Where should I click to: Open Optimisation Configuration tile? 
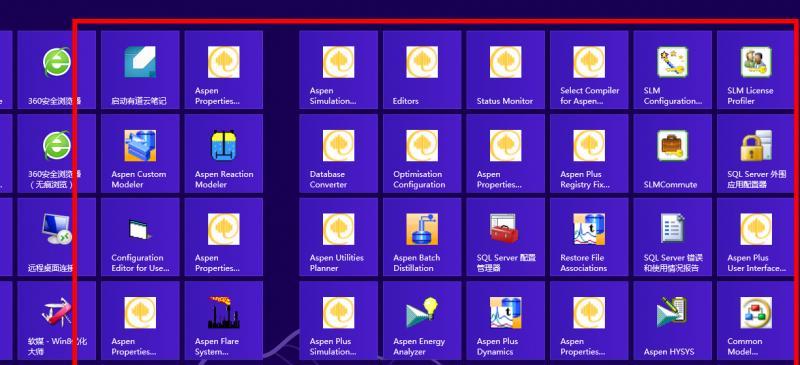422,153
